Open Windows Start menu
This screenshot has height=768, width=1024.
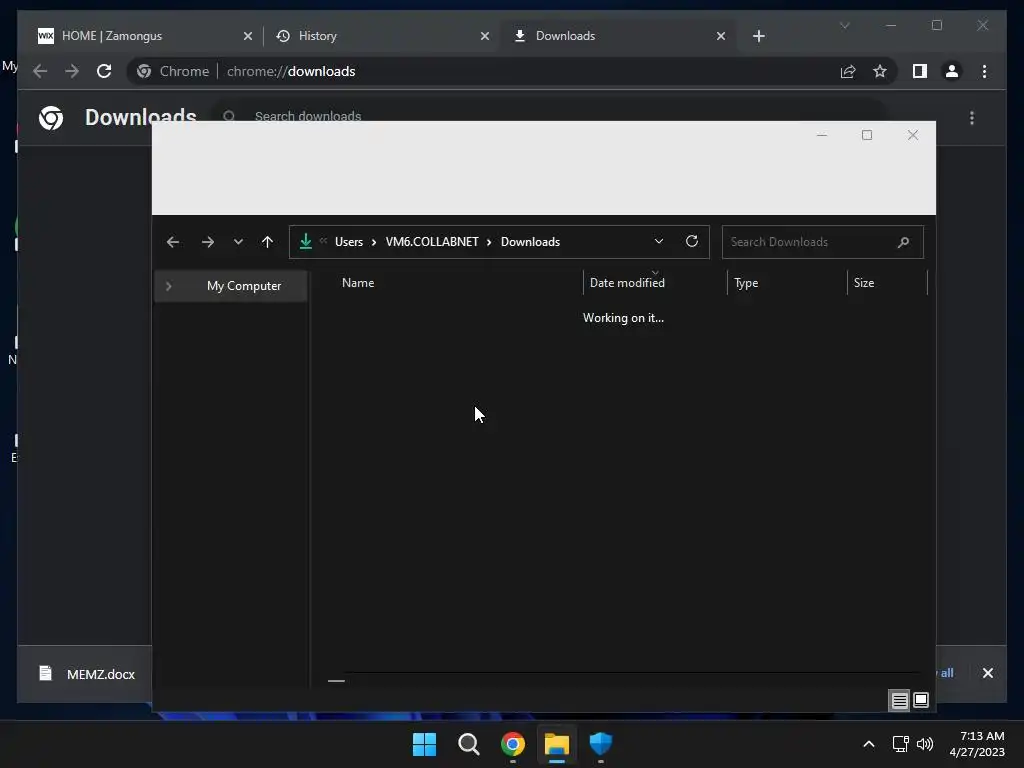(x=424, y=744)
